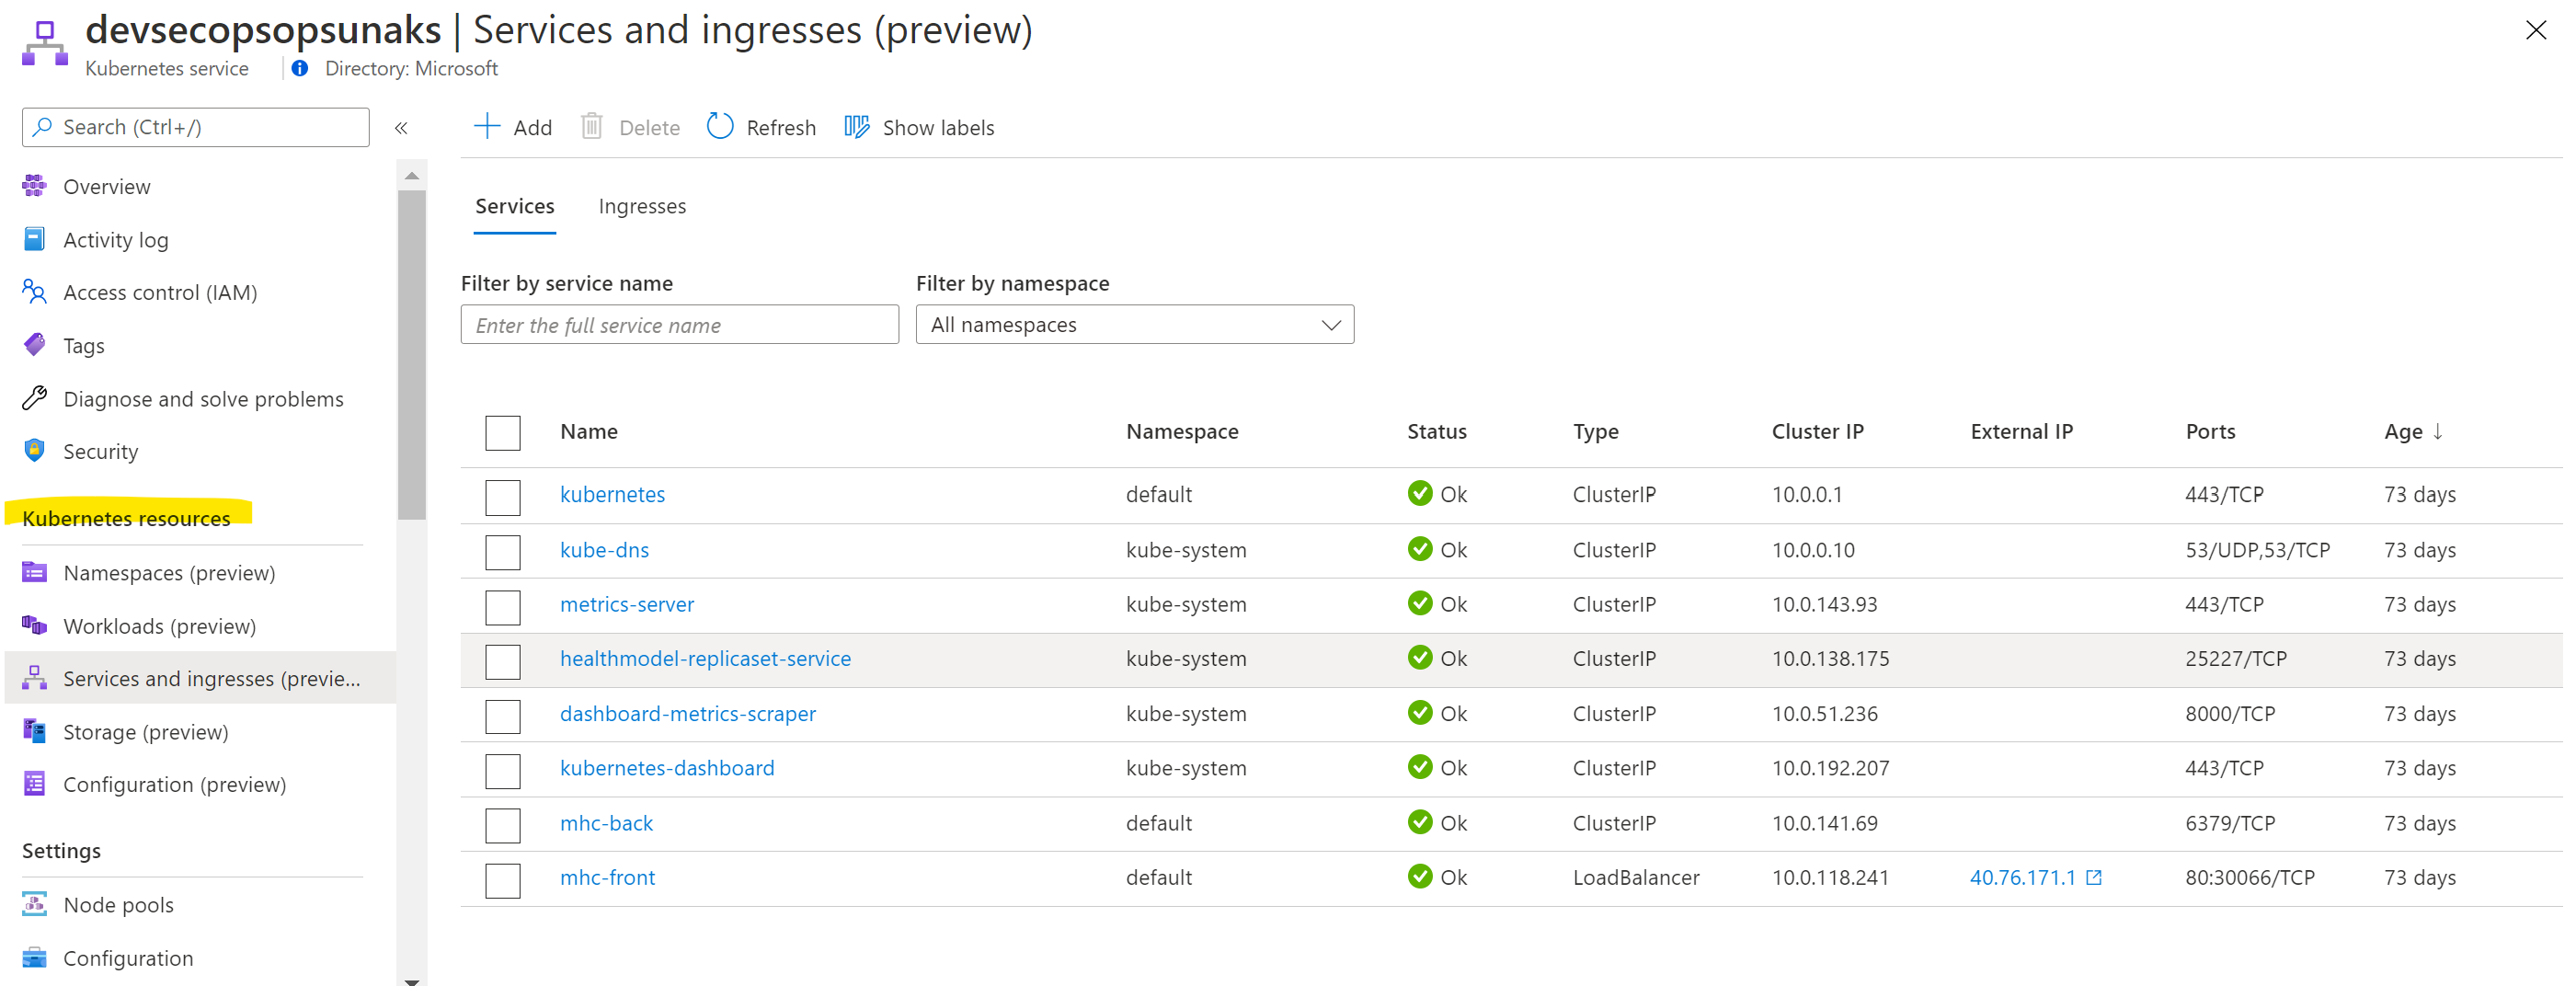Viewport: 2576px width, 986px height.
Task: Open Overview in the sidebar menu
Action: pos(107,186)
